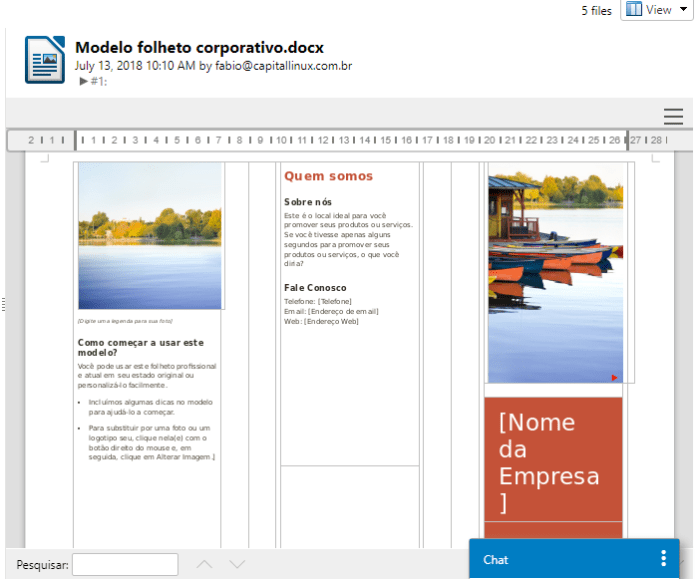
Task: Click the fabio@capitallinux.com.br author name
Action: (283, 66)
